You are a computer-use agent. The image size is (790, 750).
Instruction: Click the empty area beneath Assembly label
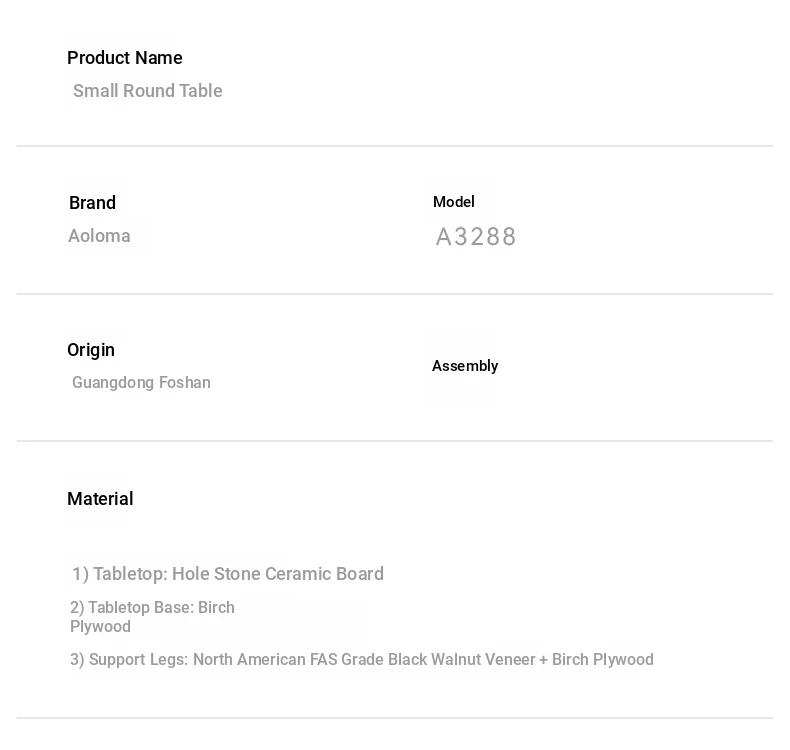[x=464, y=390]
